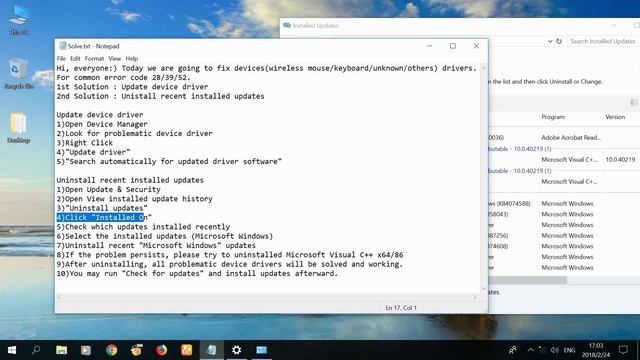Screen dimensions: 640x360
Task: Open the This PC desktop icon
Action: point(19,20)
